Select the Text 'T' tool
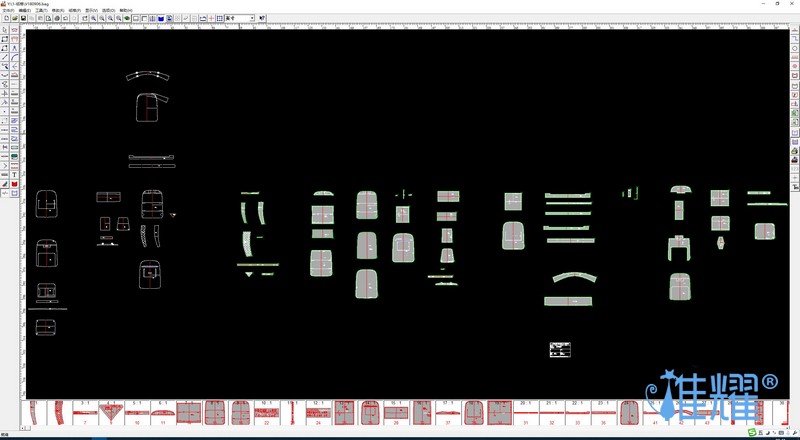The image size is (800, 440). (x=15, y=175)
